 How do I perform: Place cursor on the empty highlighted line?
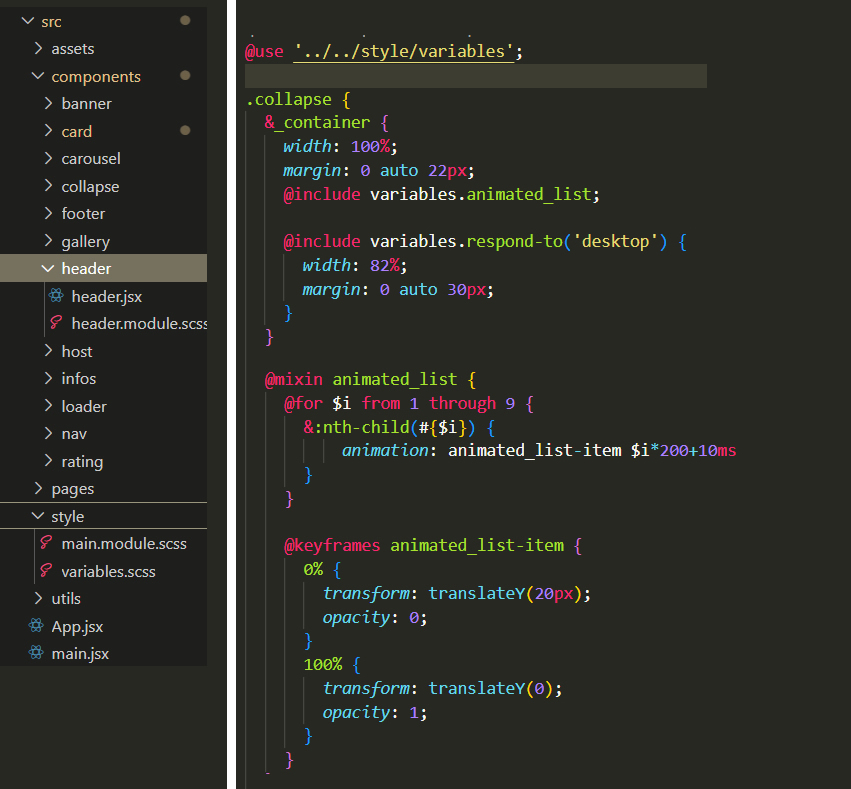[475, 76]
